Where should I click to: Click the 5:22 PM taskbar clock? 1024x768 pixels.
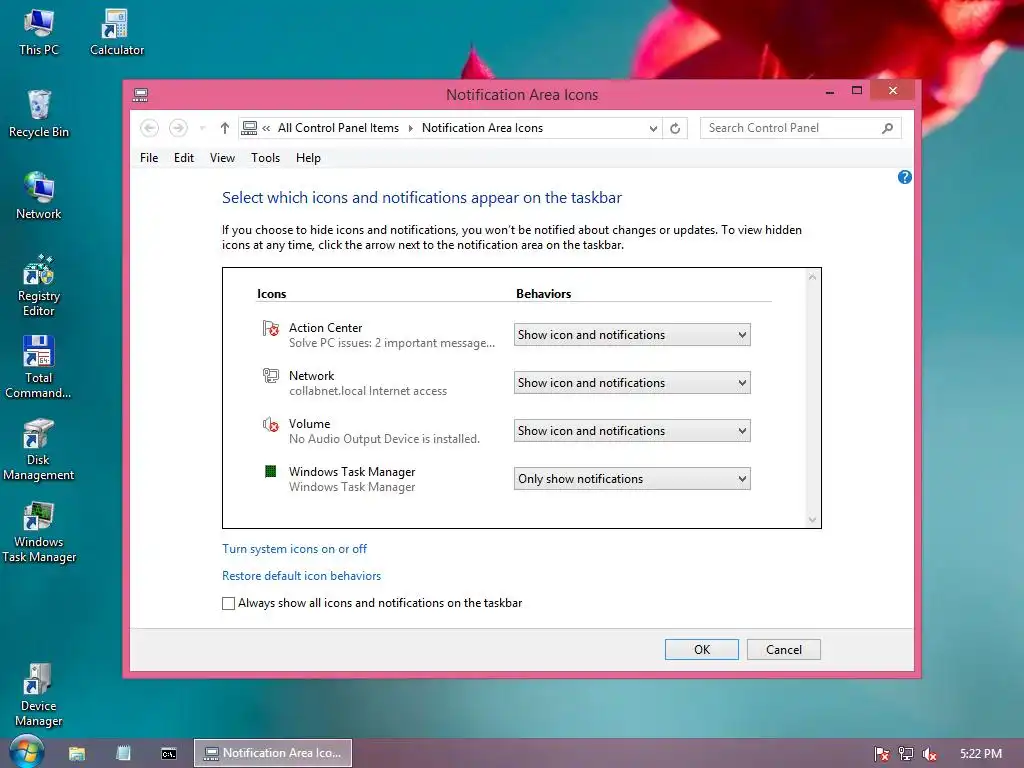point(981,754)
